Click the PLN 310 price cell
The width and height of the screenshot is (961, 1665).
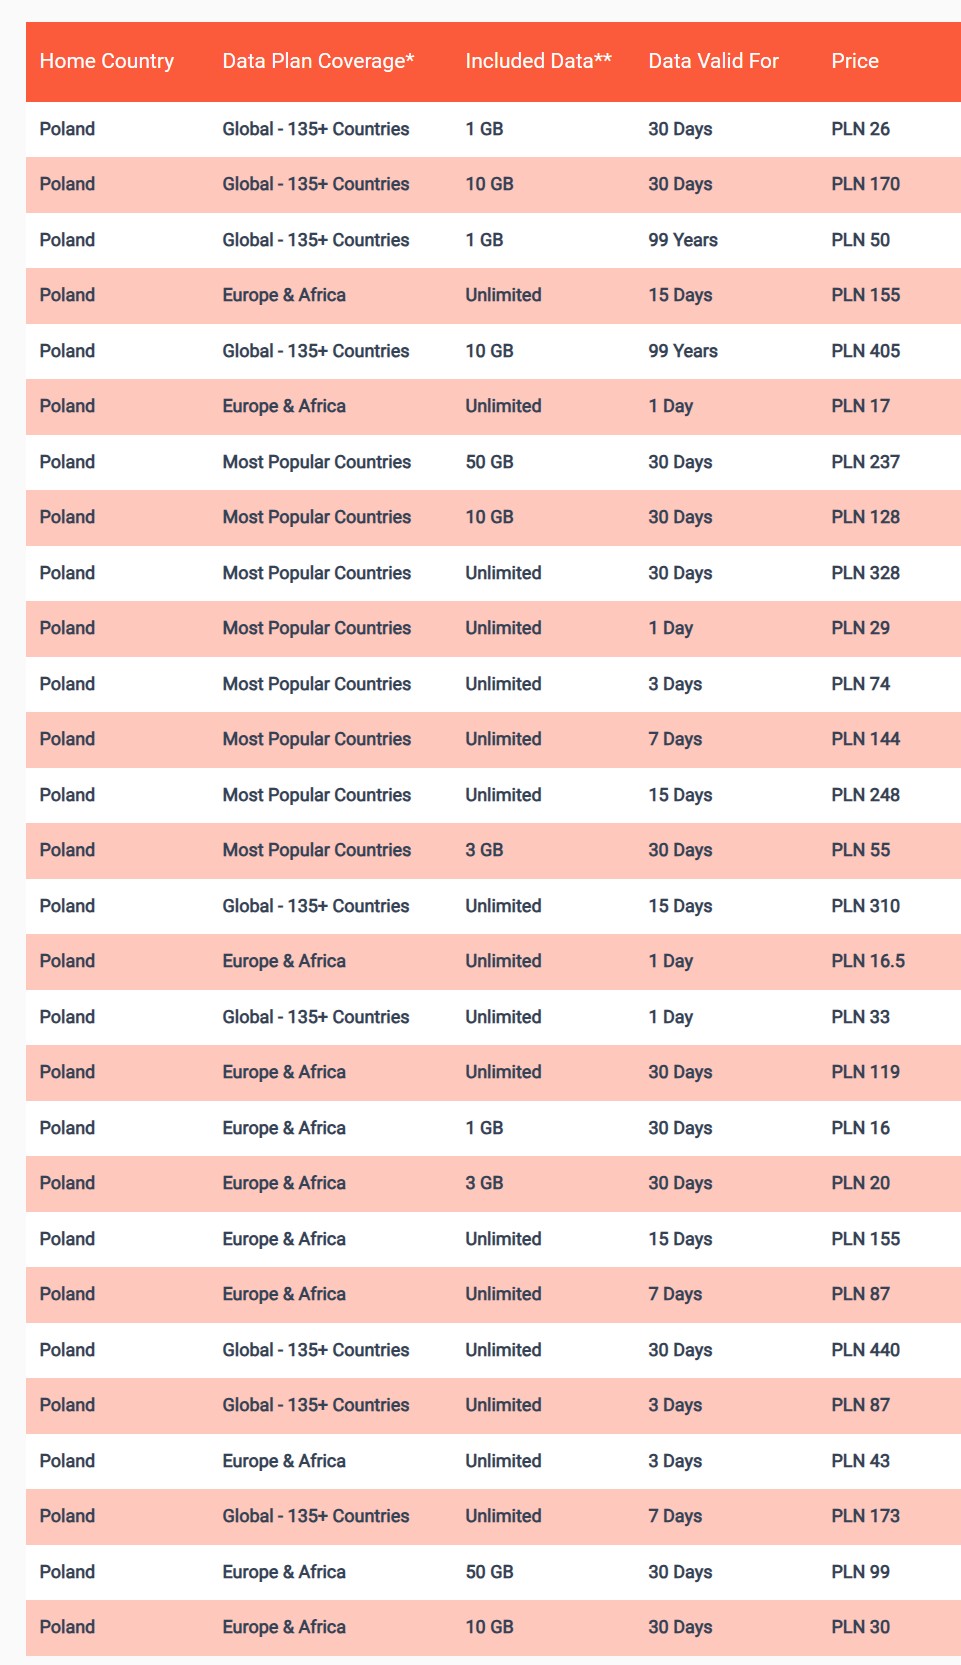(865, 906)
